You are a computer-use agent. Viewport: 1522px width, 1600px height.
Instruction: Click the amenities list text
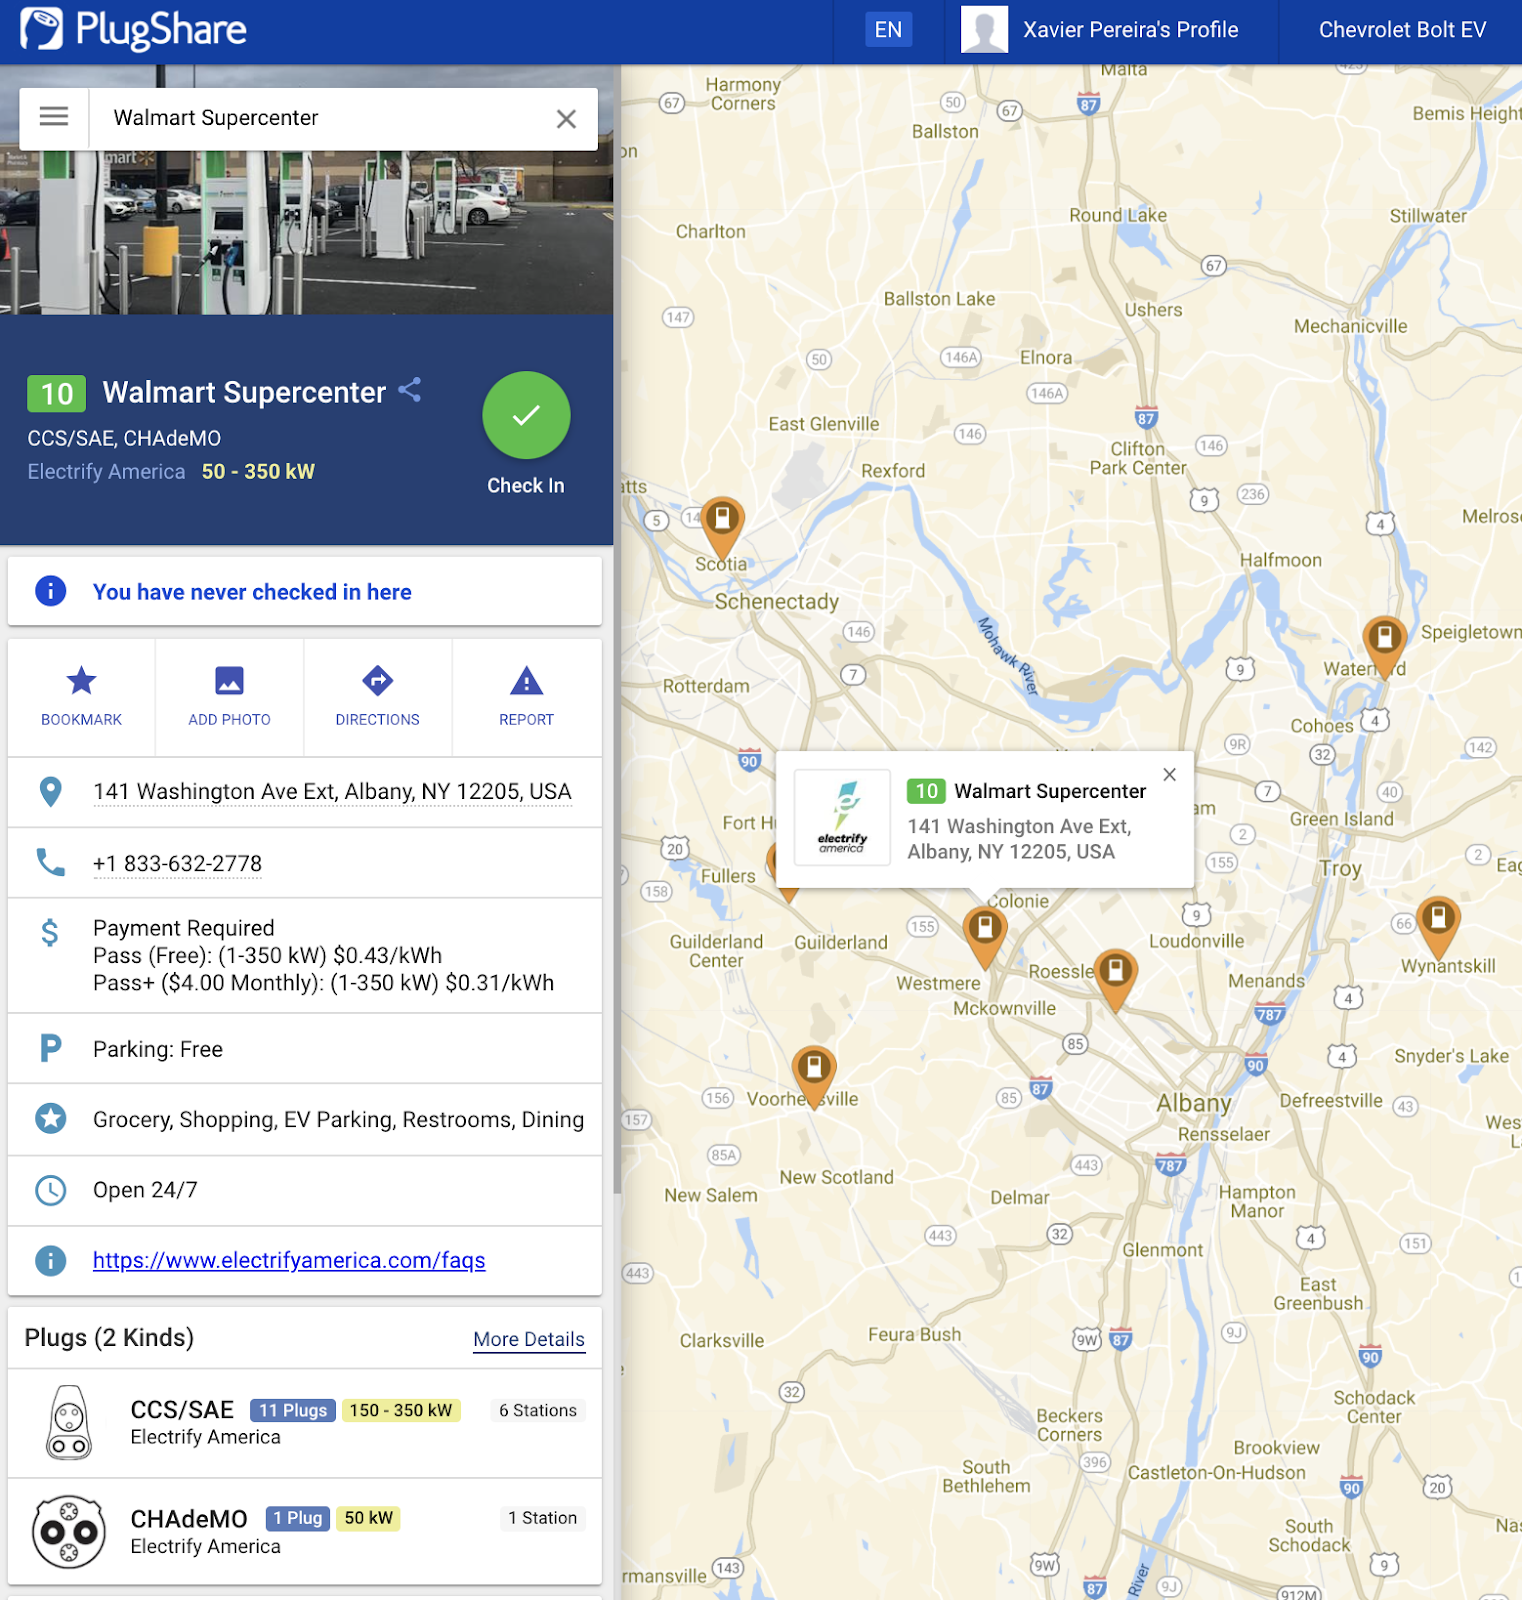[338, 1119]
